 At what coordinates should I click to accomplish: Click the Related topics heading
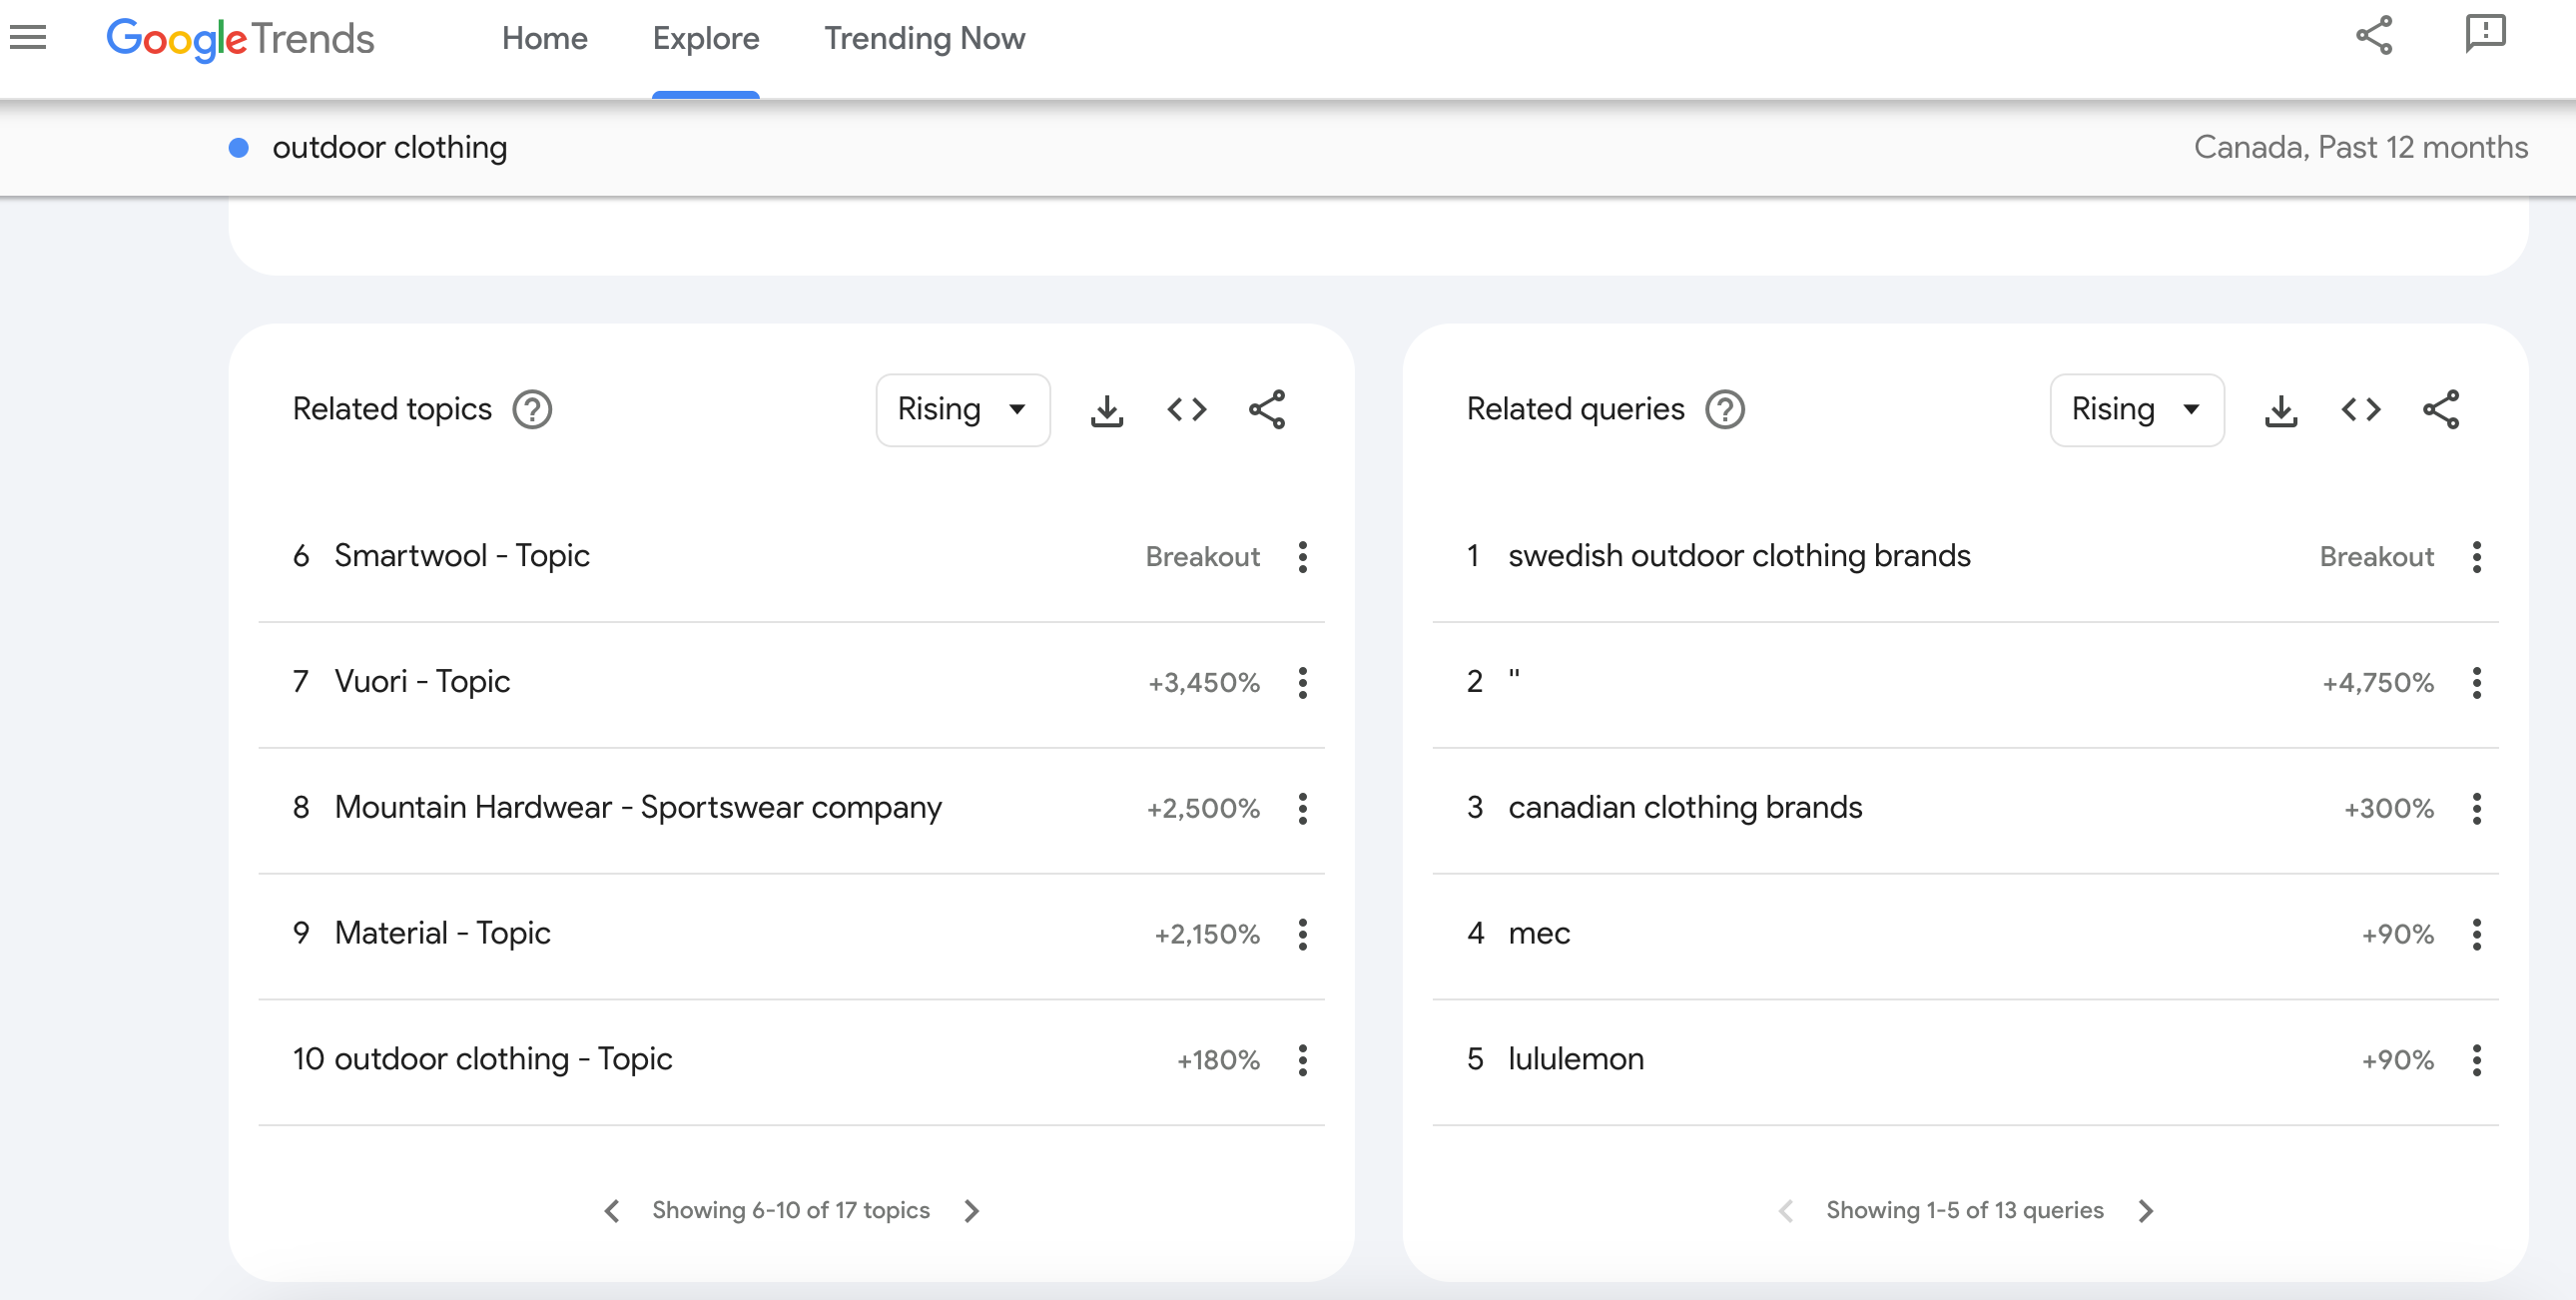pyautogui.click(x=392, y=409)
